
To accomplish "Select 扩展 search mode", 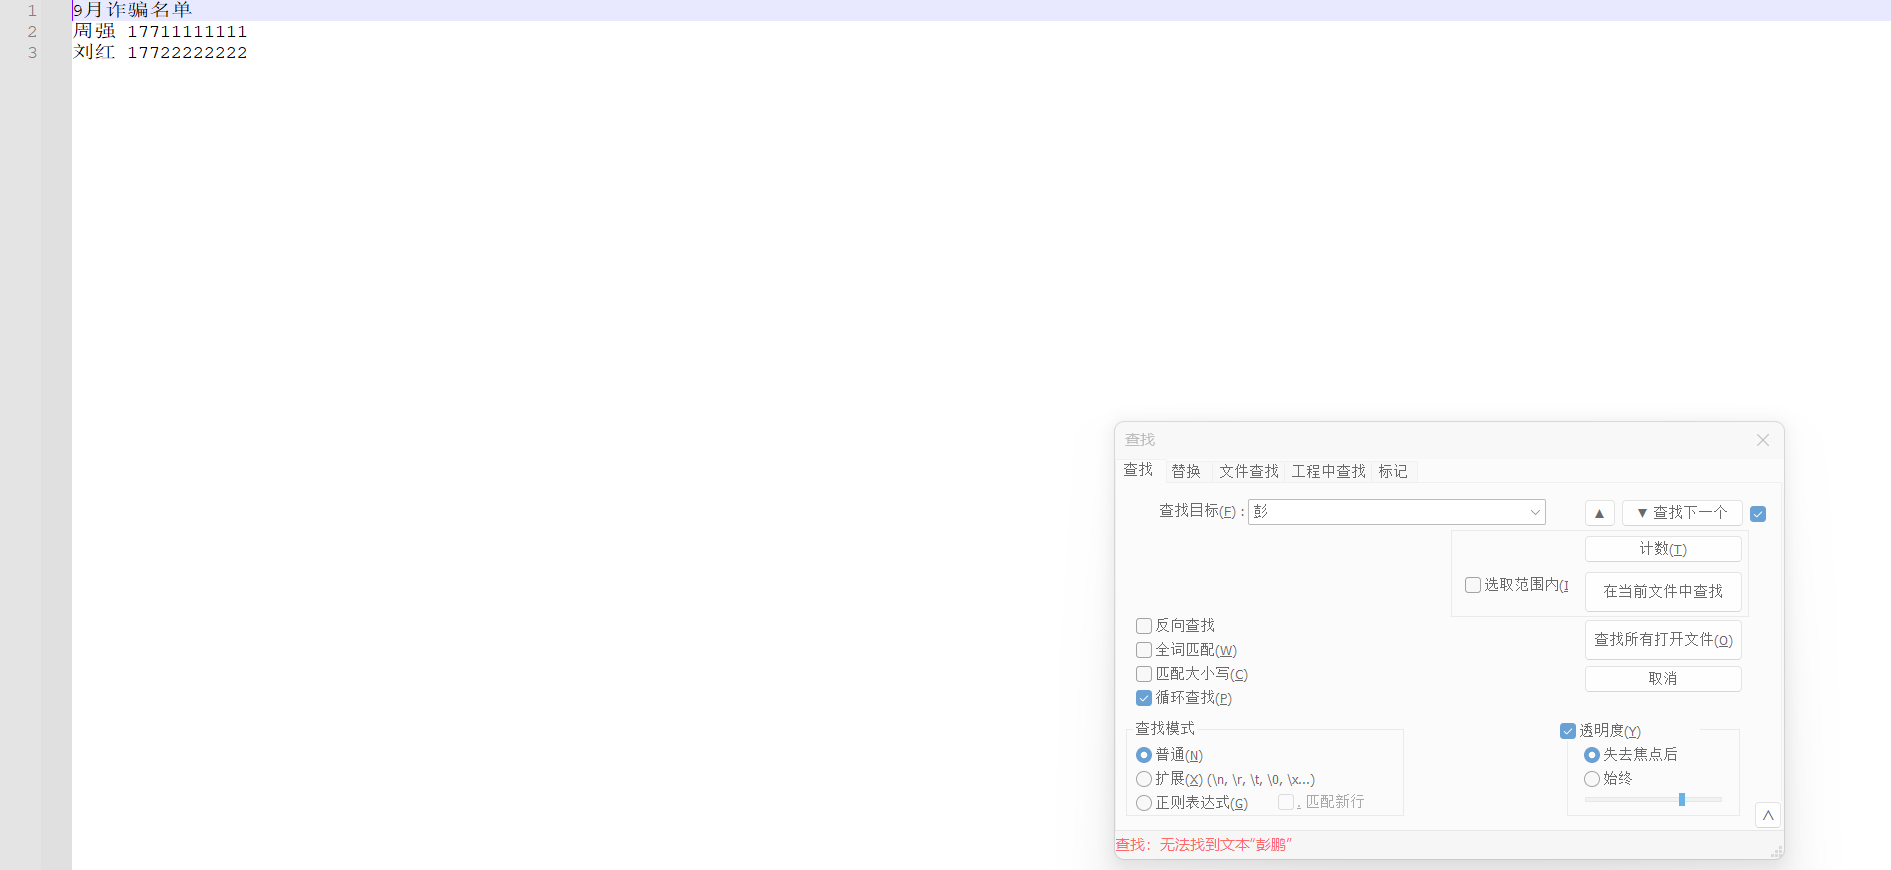I will [x=1144, y=779].
